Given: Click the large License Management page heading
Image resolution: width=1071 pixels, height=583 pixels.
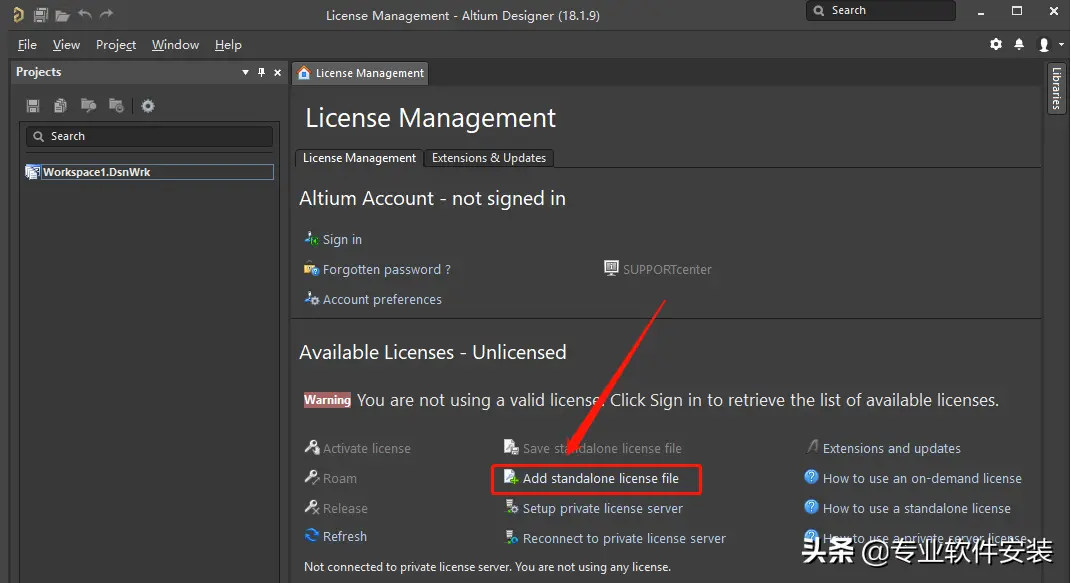Looking at the screenshot, I should coord(430,118).
